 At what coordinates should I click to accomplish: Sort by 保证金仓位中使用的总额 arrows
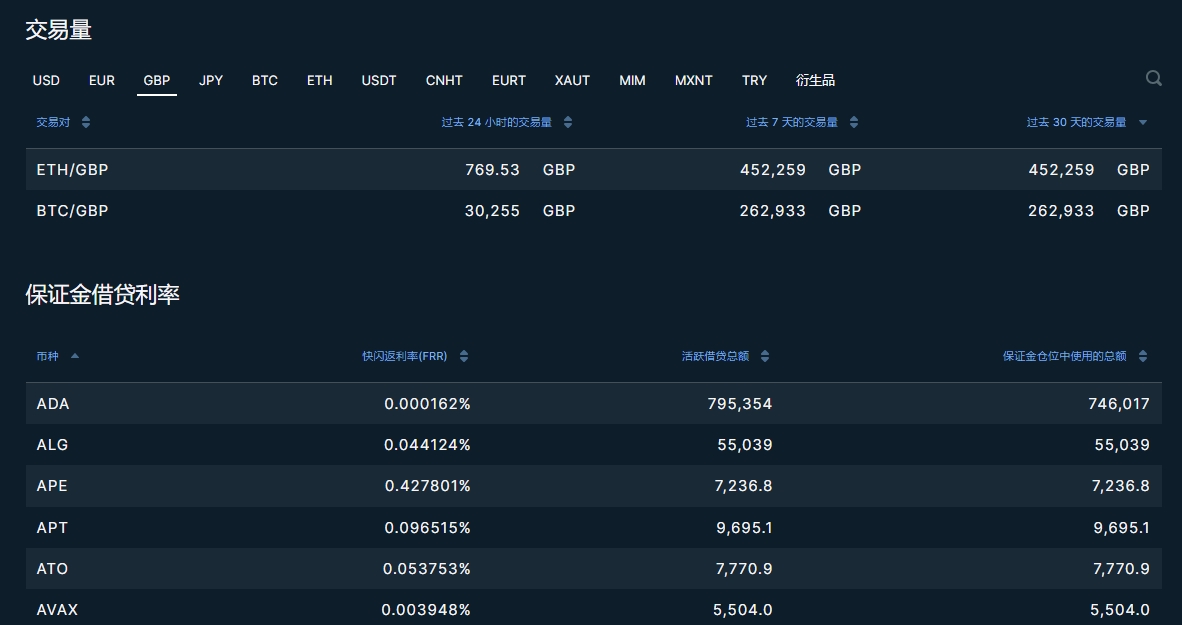(x=1143, y=356)
